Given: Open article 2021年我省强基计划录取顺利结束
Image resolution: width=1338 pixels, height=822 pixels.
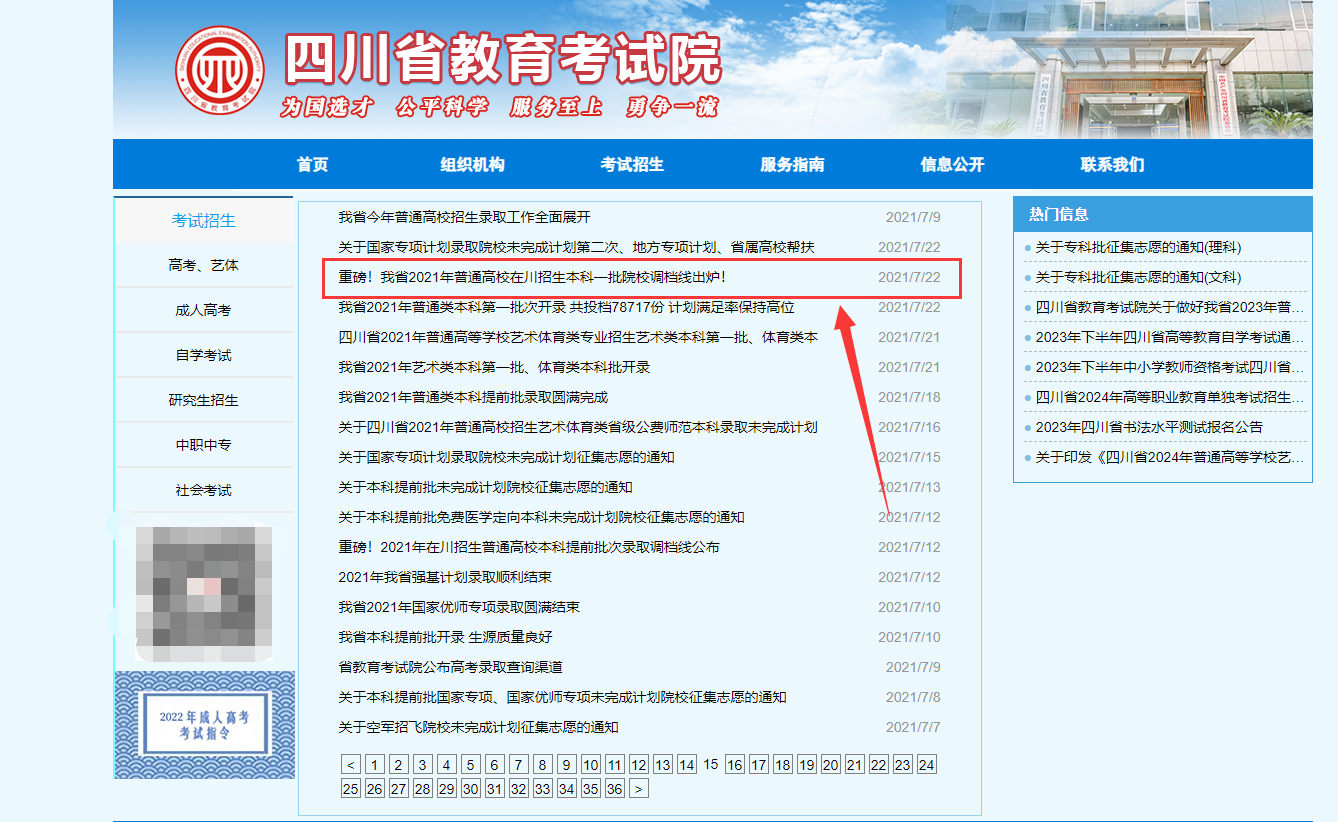Looking at the screenshot, I should tap(445, 577).
